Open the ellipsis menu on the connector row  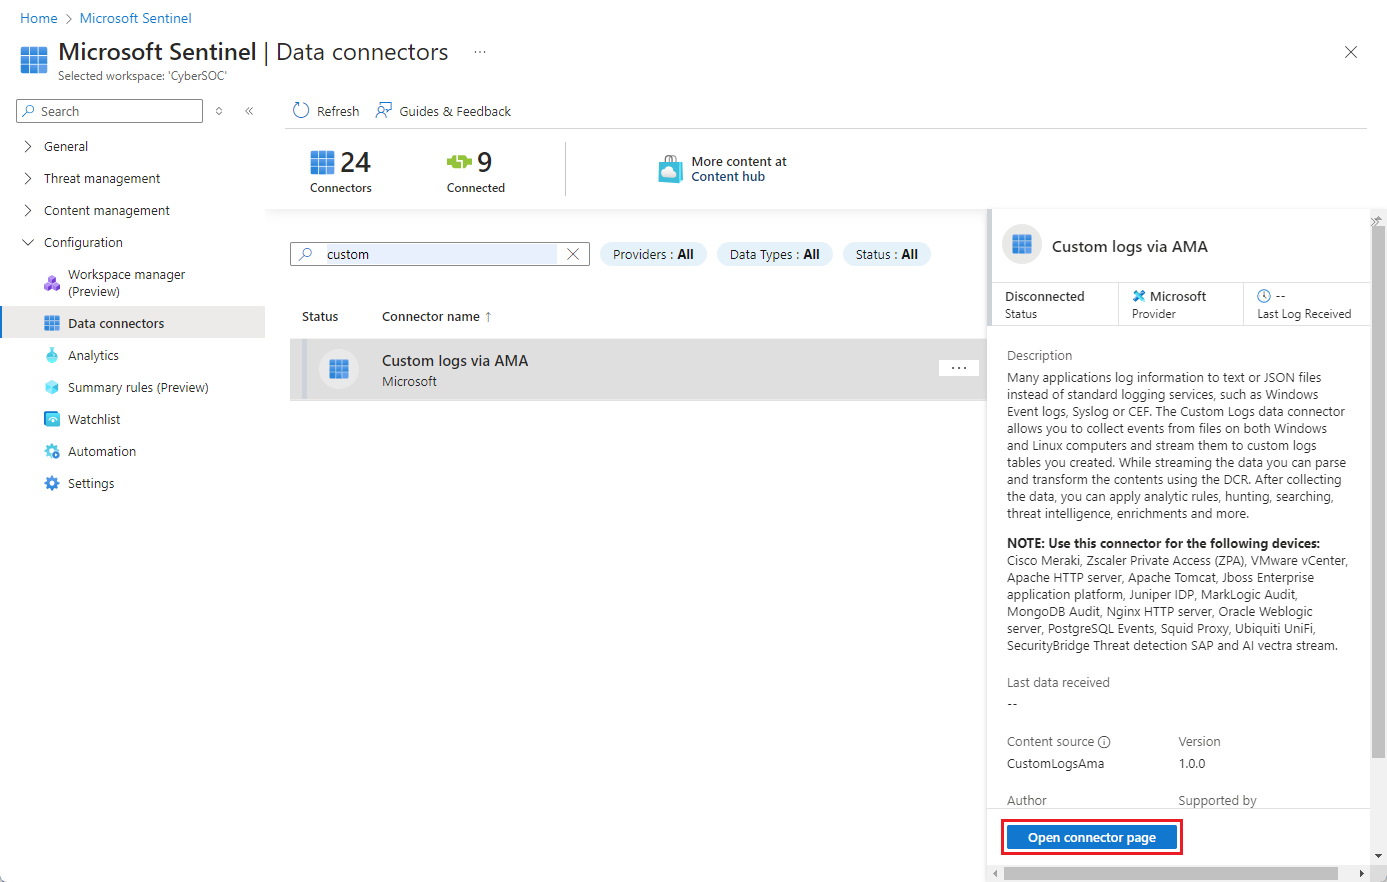click(958, 367)
